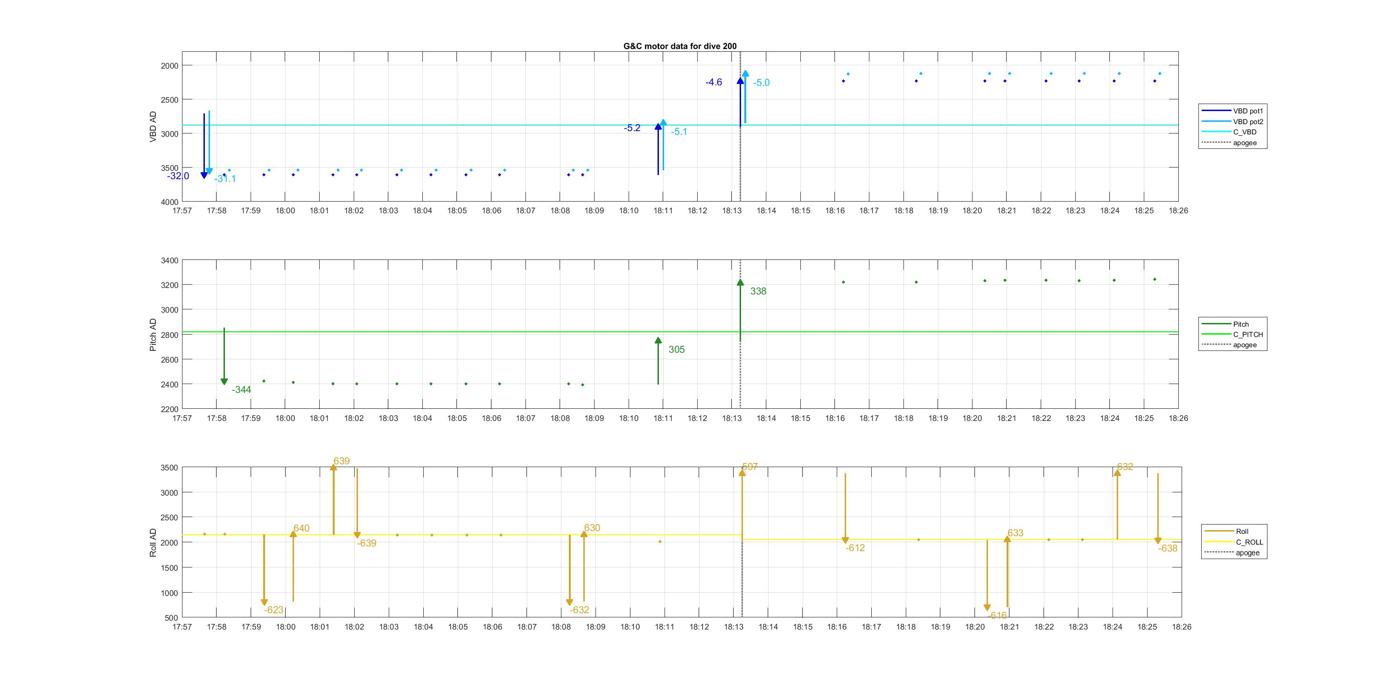Click the '-639' roll data label

click(x=366, y=543)
